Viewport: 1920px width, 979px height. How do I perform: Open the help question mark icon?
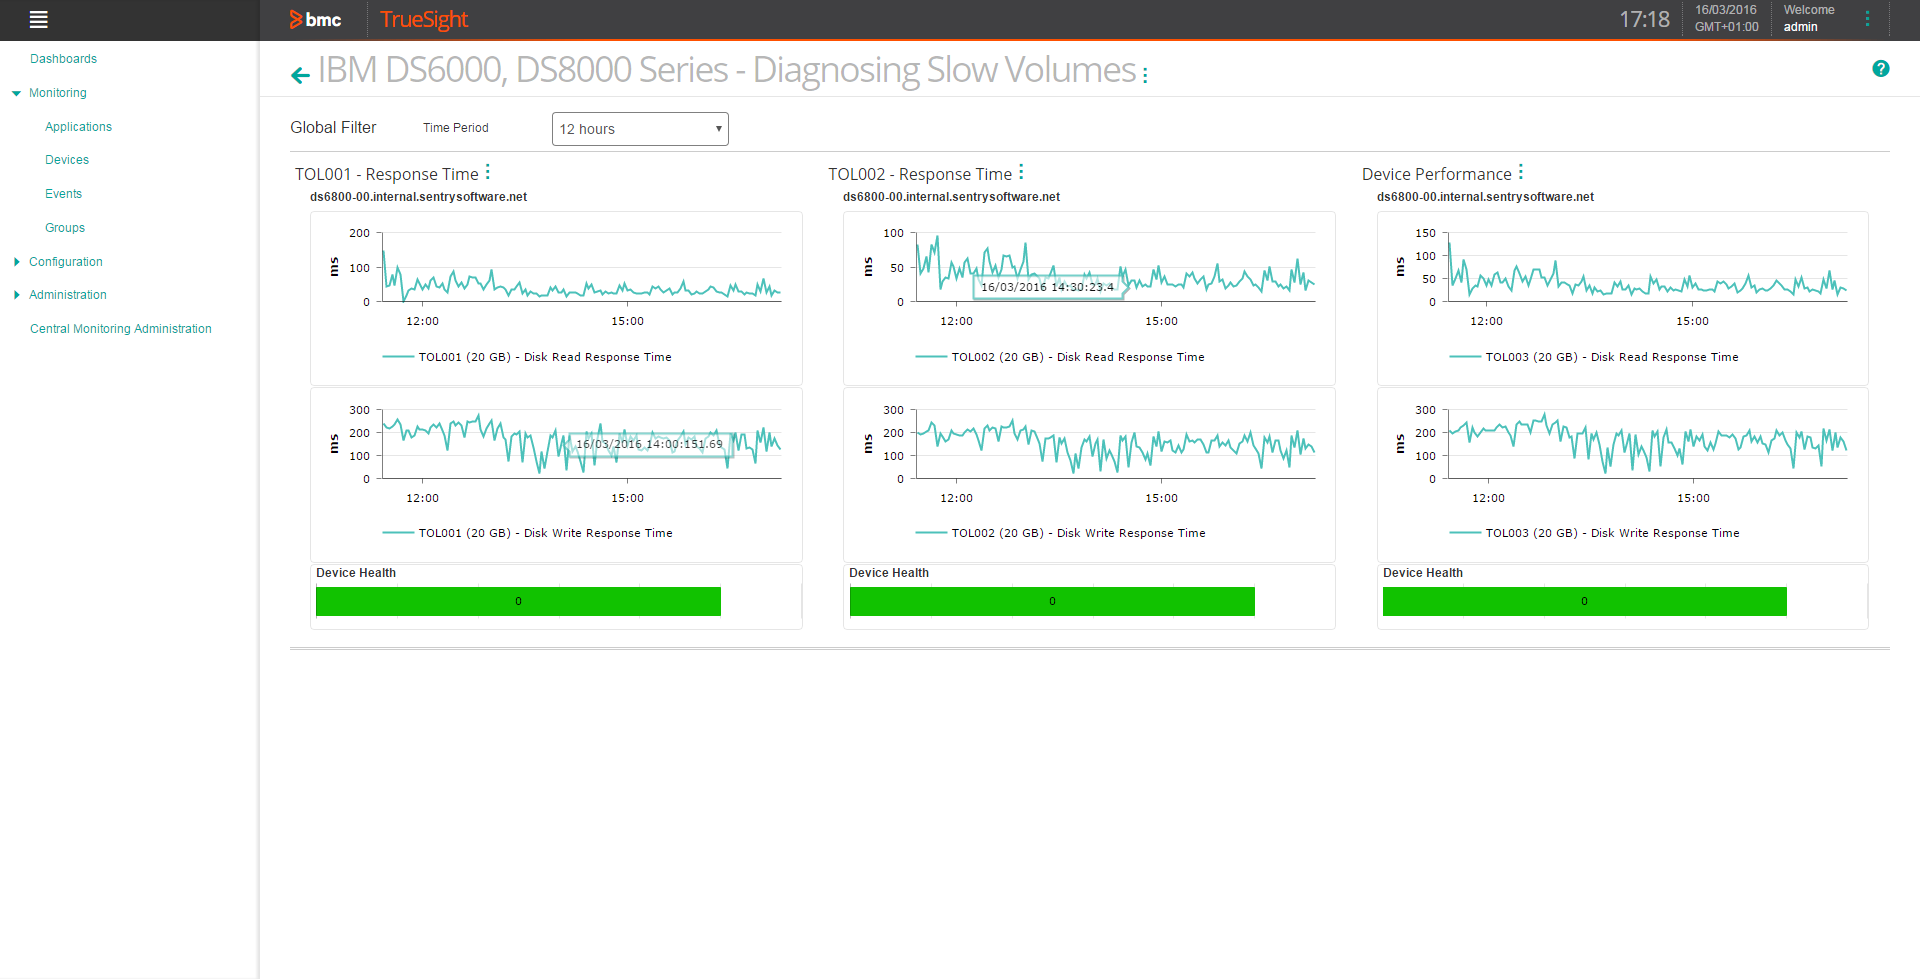[x=1881, y=69]
